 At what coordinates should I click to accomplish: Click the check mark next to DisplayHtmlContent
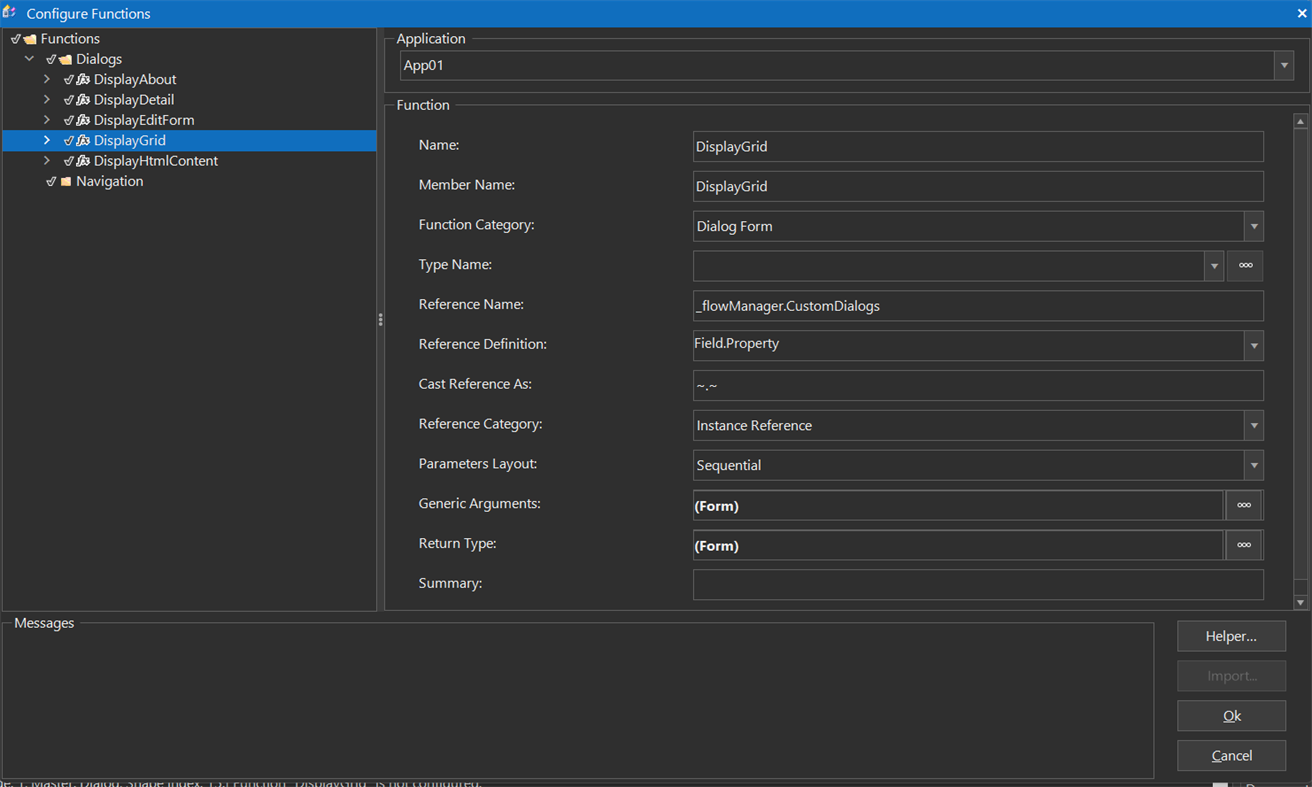coord(69,161)
